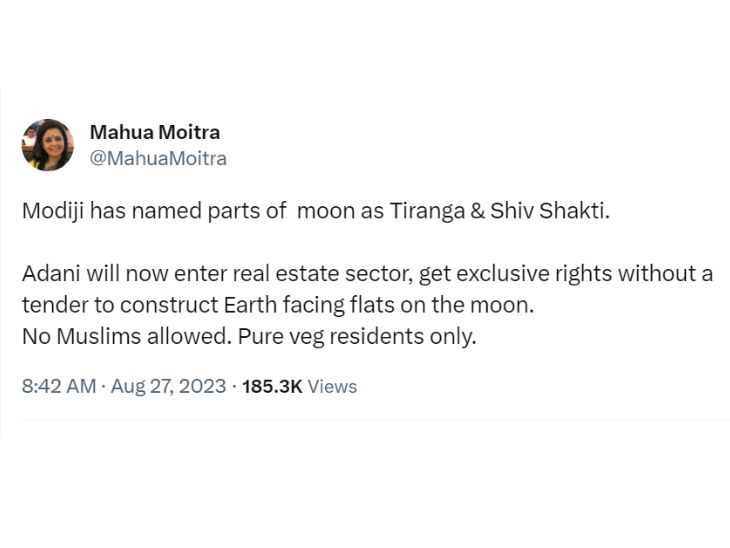730x548 pixels.
Task: Click the Aug 27, 2023 date
Action: (169, 386)
